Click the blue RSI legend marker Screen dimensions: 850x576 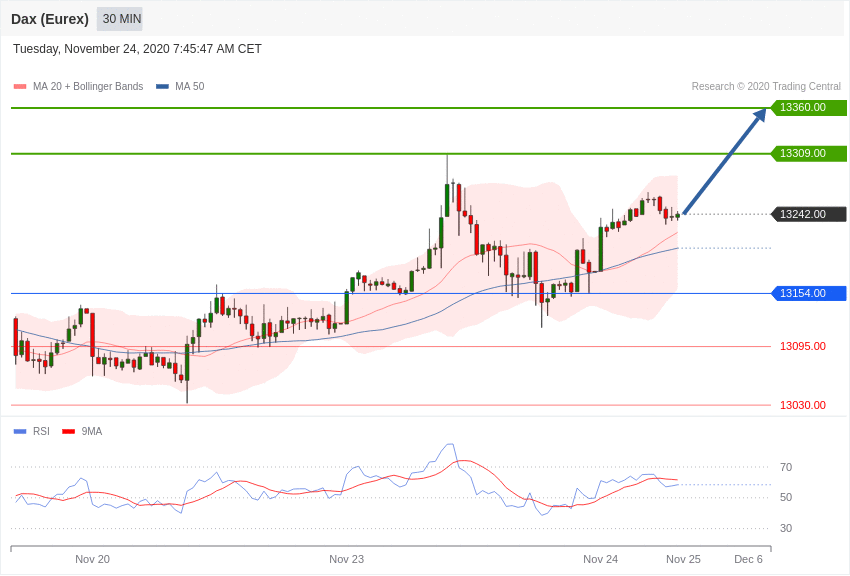(20, 431)
